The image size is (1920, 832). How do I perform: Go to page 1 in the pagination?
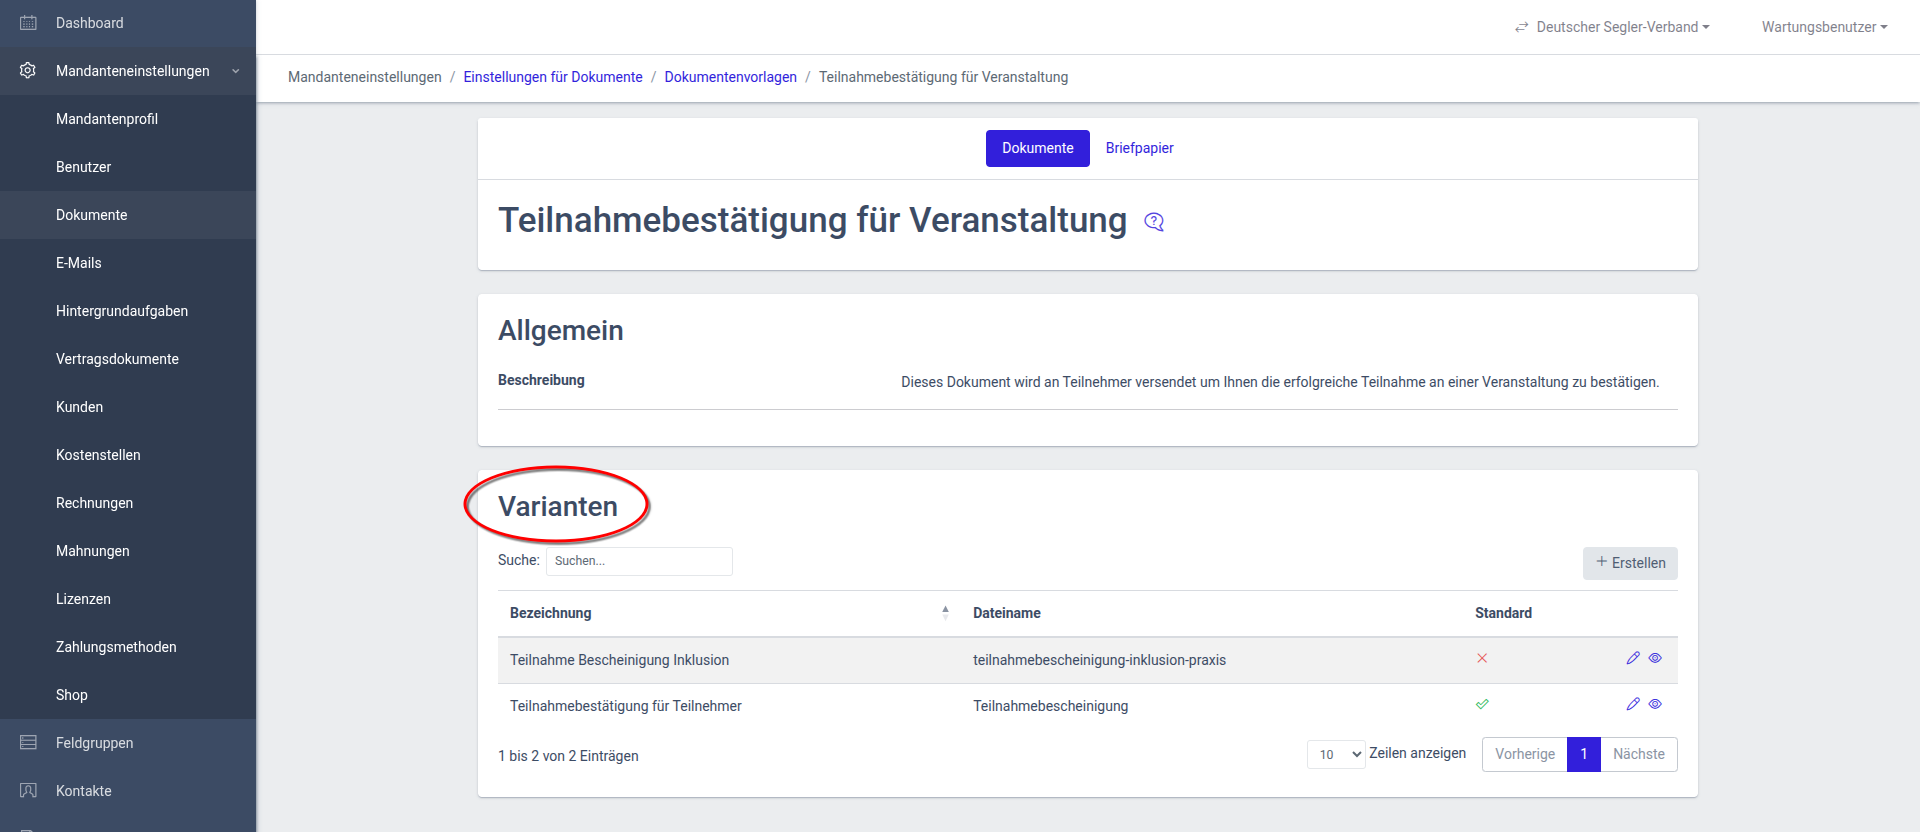(x=1583, y=754)
